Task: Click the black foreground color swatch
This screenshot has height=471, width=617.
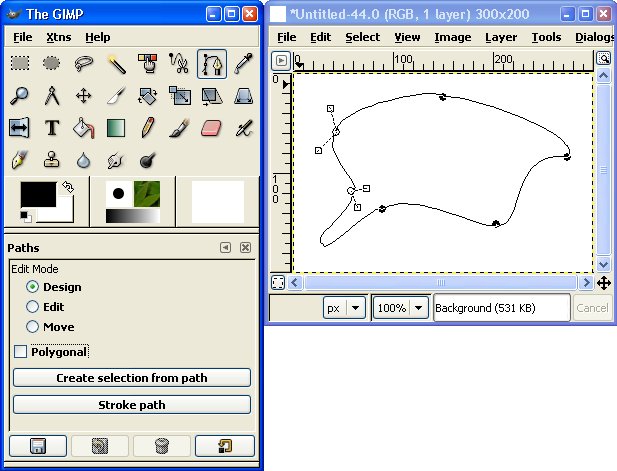Action: (38, 194)
